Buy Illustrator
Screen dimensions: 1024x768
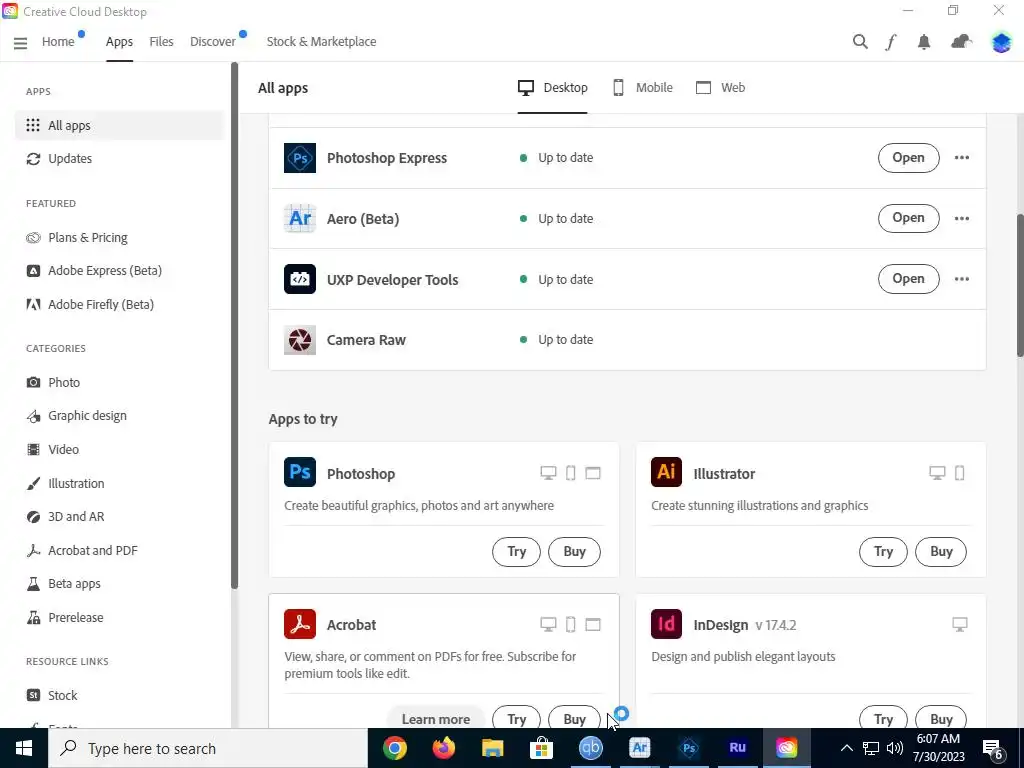[941, 552]
